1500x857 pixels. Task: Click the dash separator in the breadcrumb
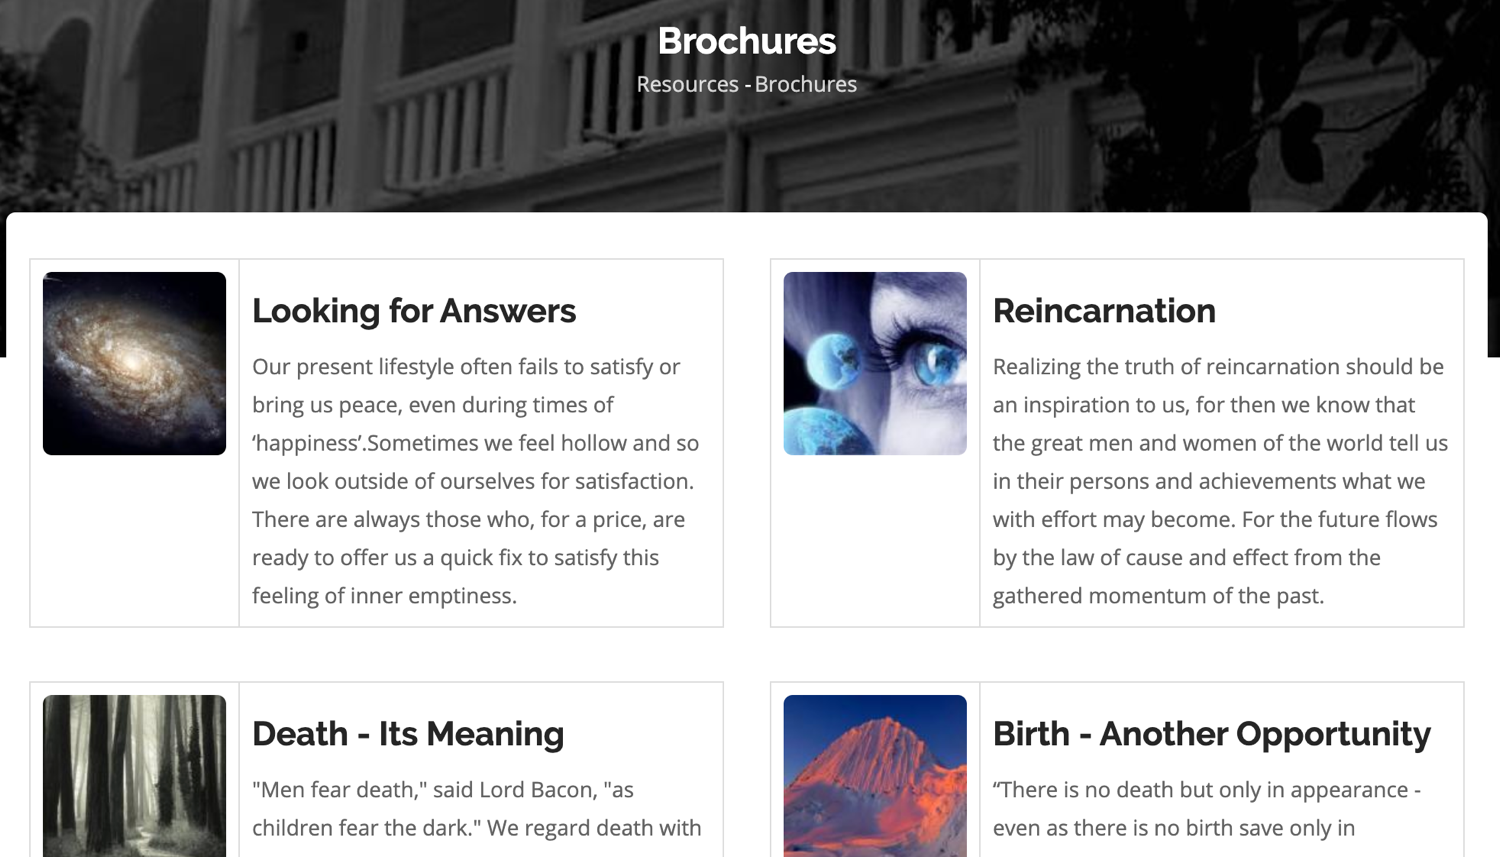click(747, 86)
